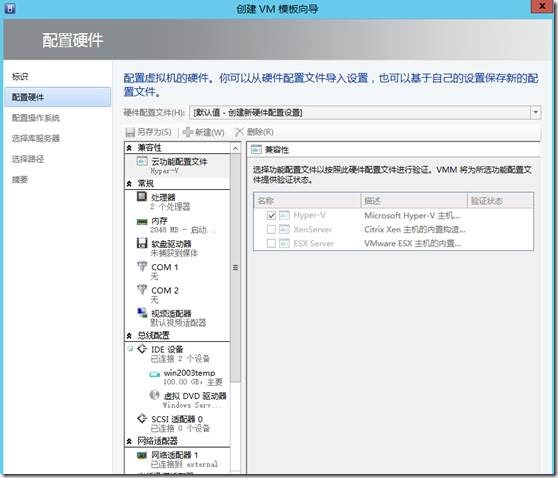
Task: Click the wizard title bar app icon
Action: click(x=10, y=8)
